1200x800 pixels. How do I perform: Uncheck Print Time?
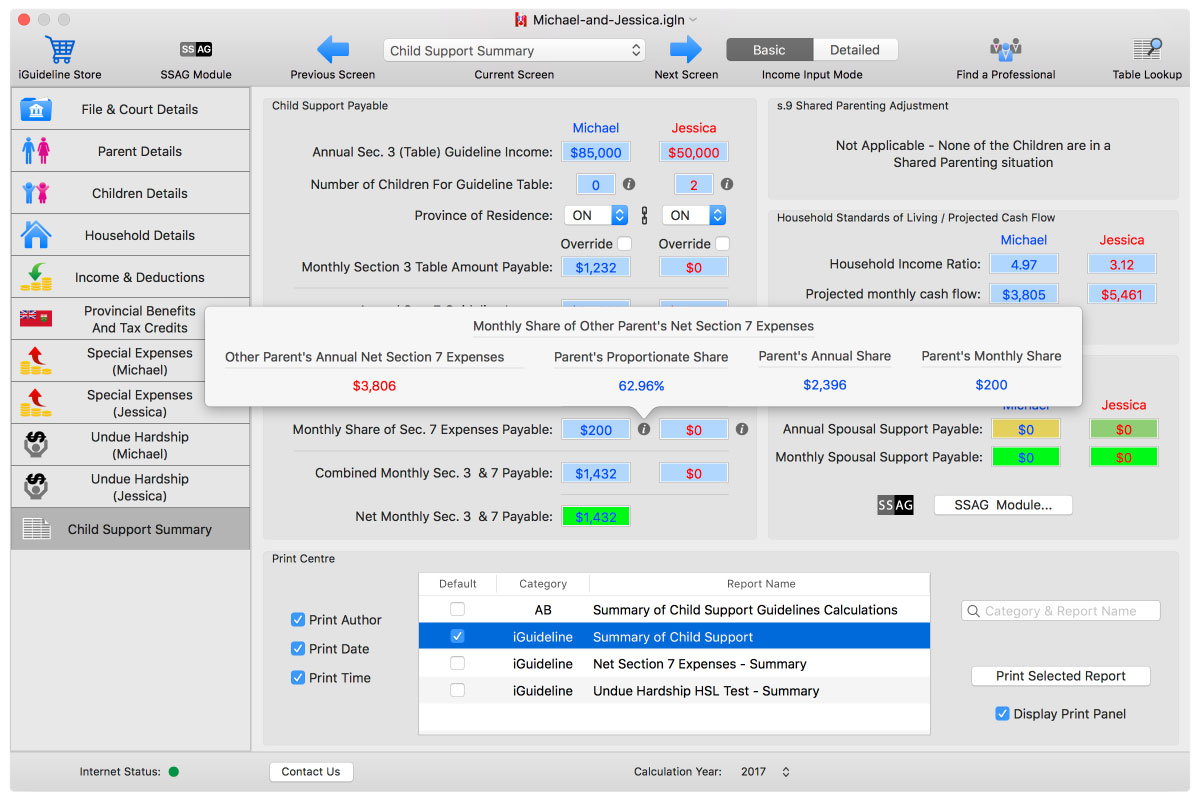point(297,678)
